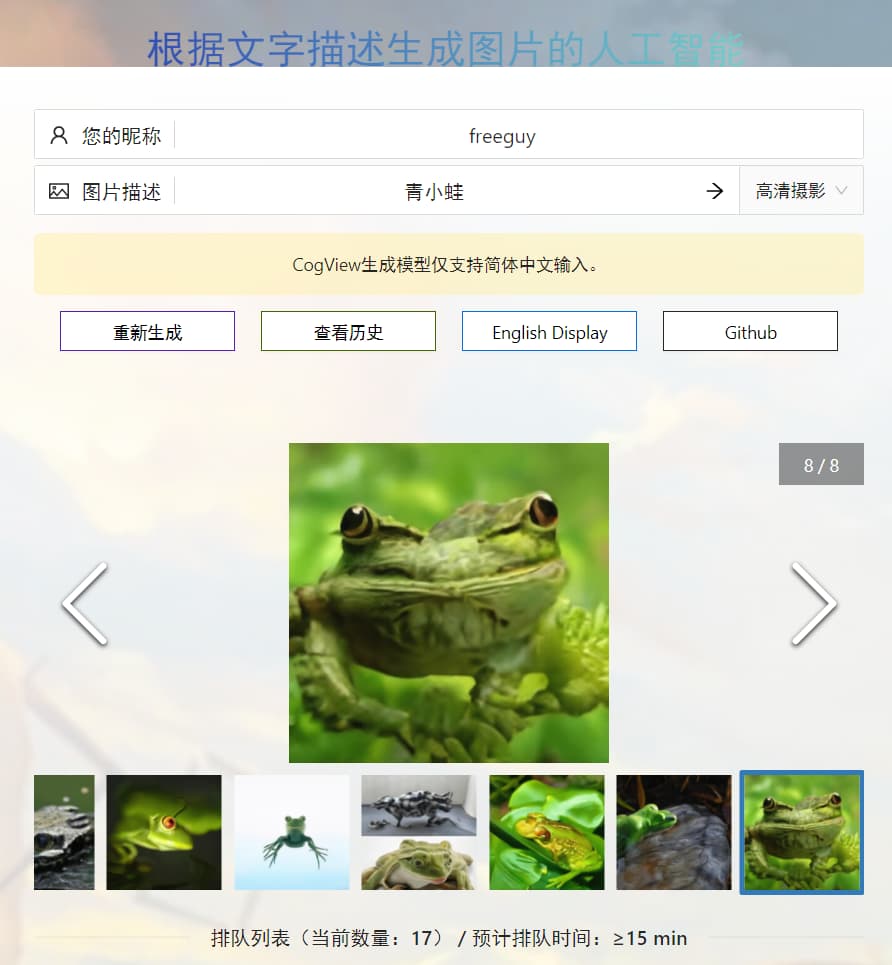Click the description field containing 青小蛙
This screenshot has height=965, width=892.
point(434,191)
